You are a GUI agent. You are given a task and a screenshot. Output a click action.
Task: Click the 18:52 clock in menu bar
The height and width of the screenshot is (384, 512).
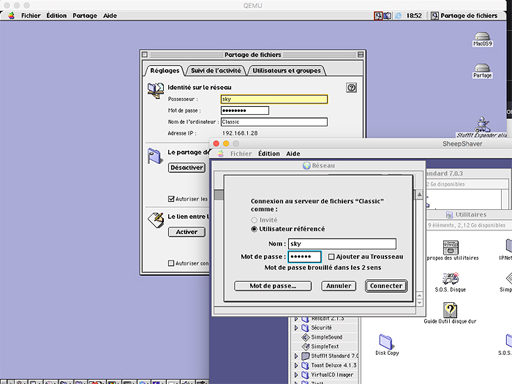[x=414, y=16]
